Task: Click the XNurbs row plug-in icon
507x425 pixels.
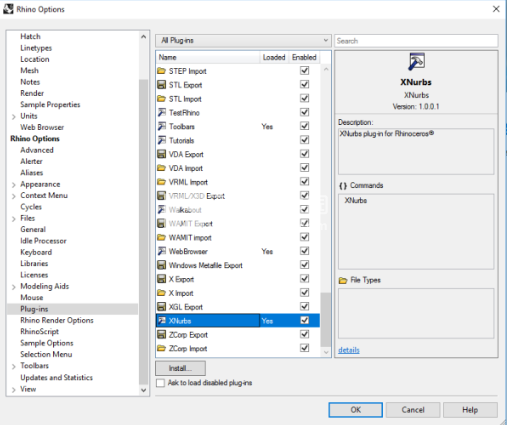Action: tap(161, 321)
